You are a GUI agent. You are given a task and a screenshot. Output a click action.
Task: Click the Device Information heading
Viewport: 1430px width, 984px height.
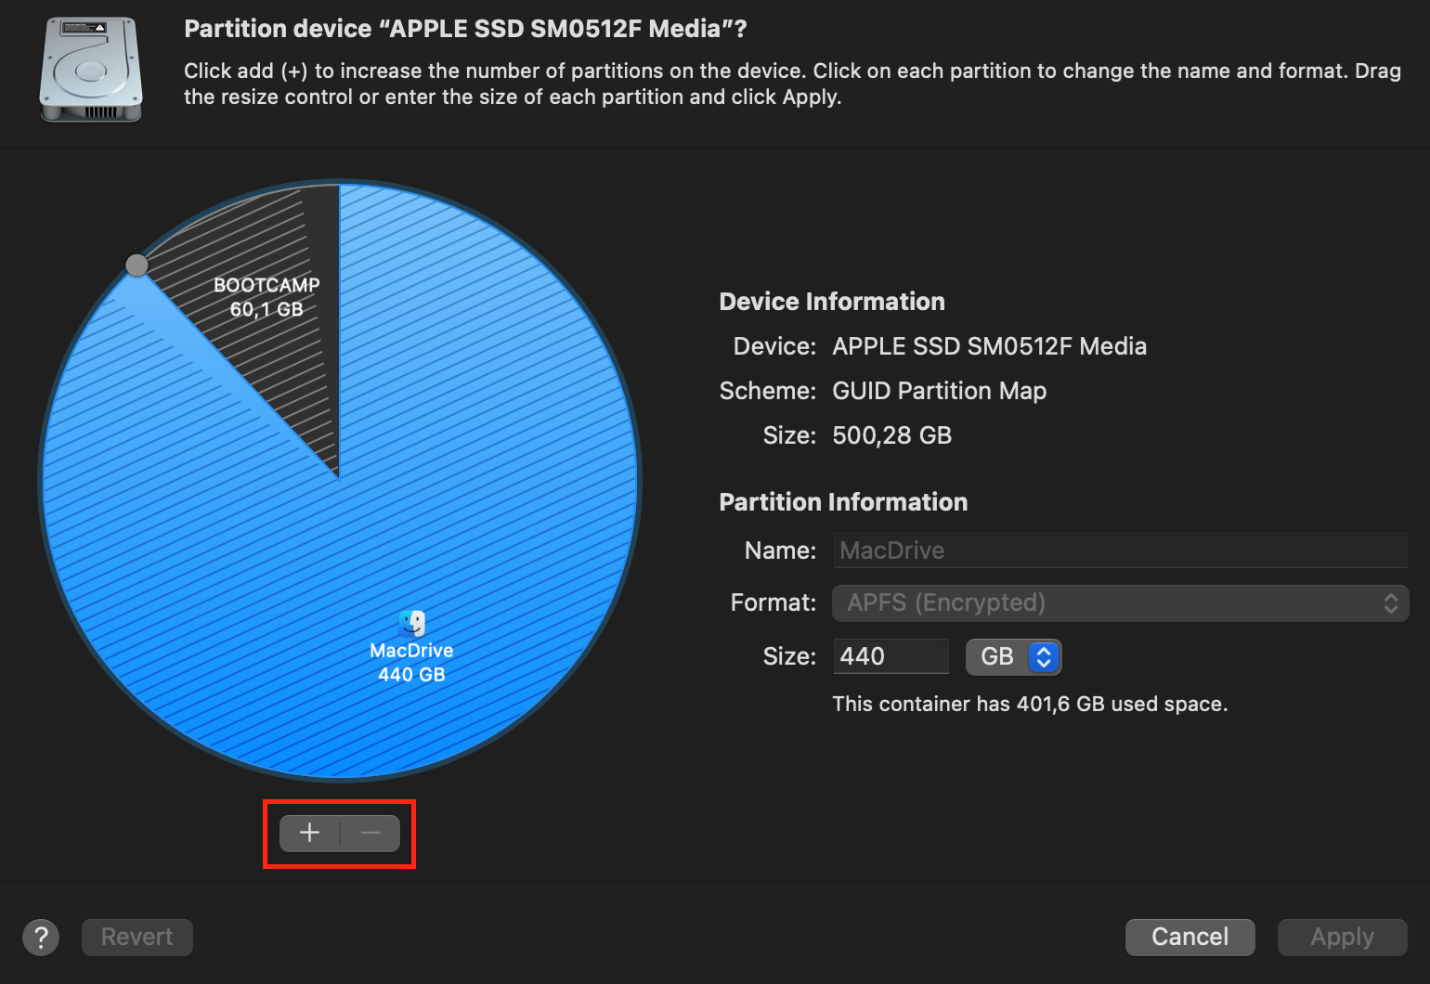831,301
